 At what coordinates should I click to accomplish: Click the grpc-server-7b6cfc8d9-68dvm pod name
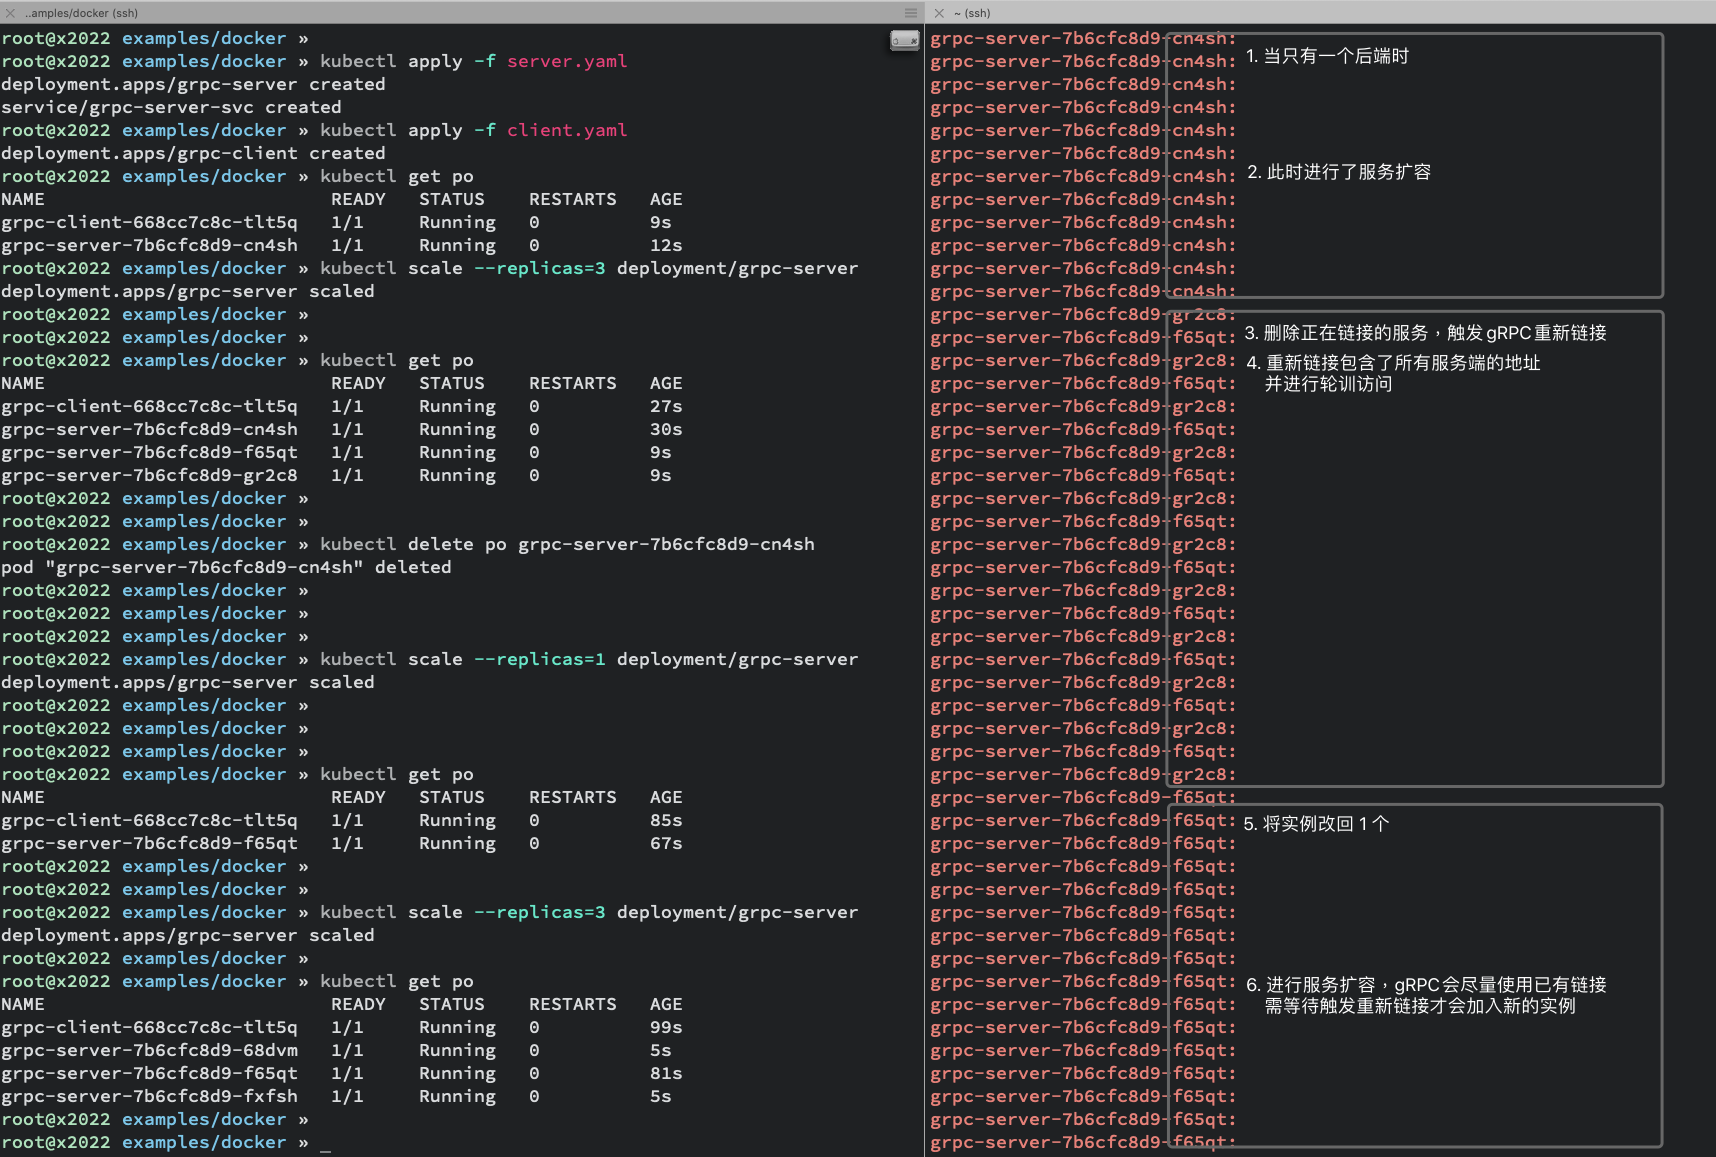click(x=149, y=1050)
